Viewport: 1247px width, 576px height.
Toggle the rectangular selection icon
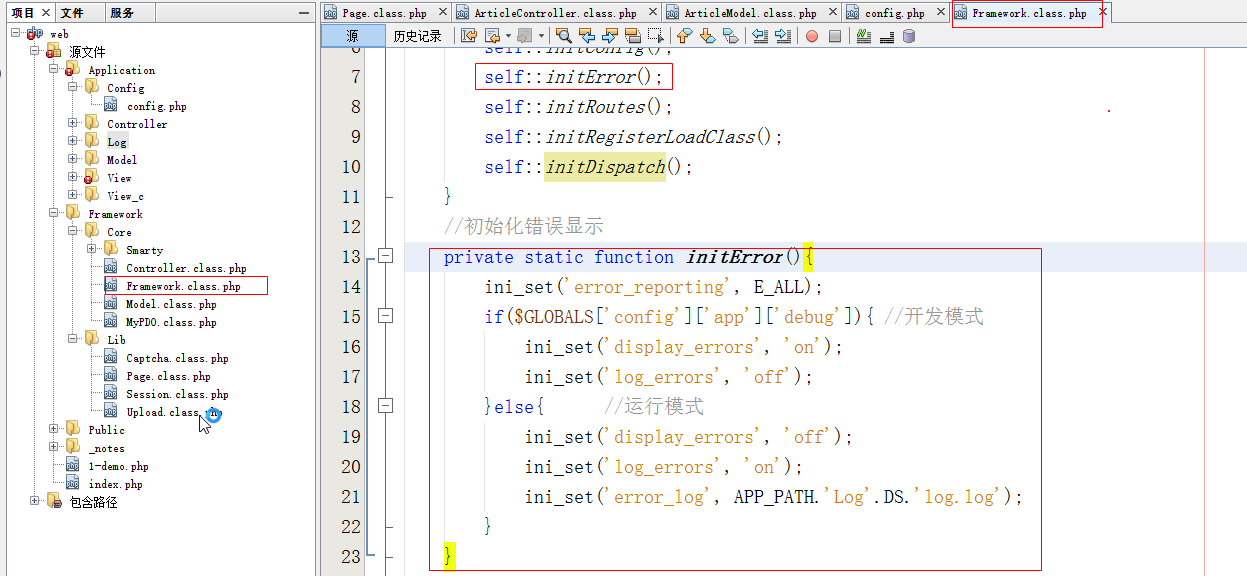click(x=656, y=36)
